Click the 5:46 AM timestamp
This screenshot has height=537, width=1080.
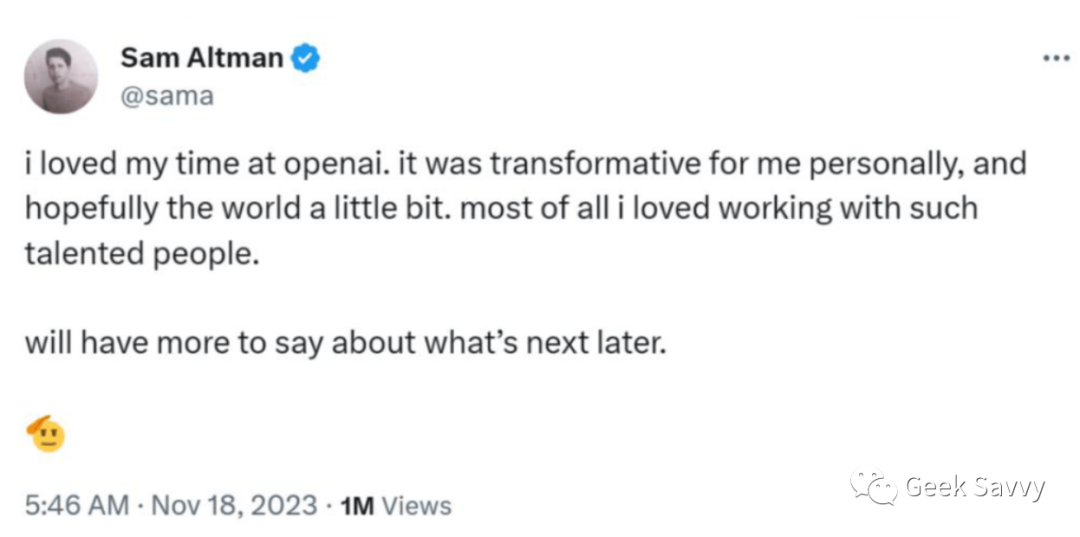point(76,506)
